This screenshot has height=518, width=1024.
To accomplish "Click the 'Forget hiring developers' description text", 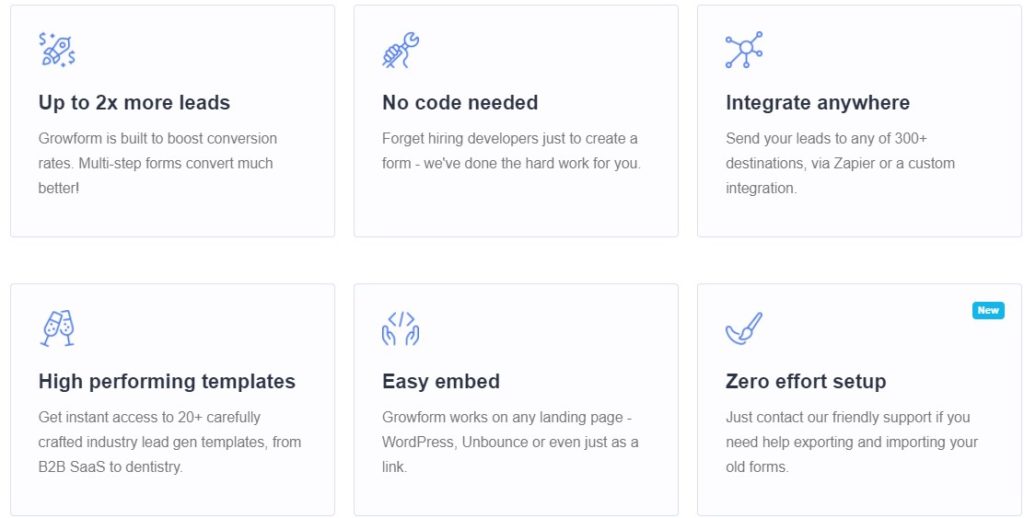I will [x=511, y=151].
